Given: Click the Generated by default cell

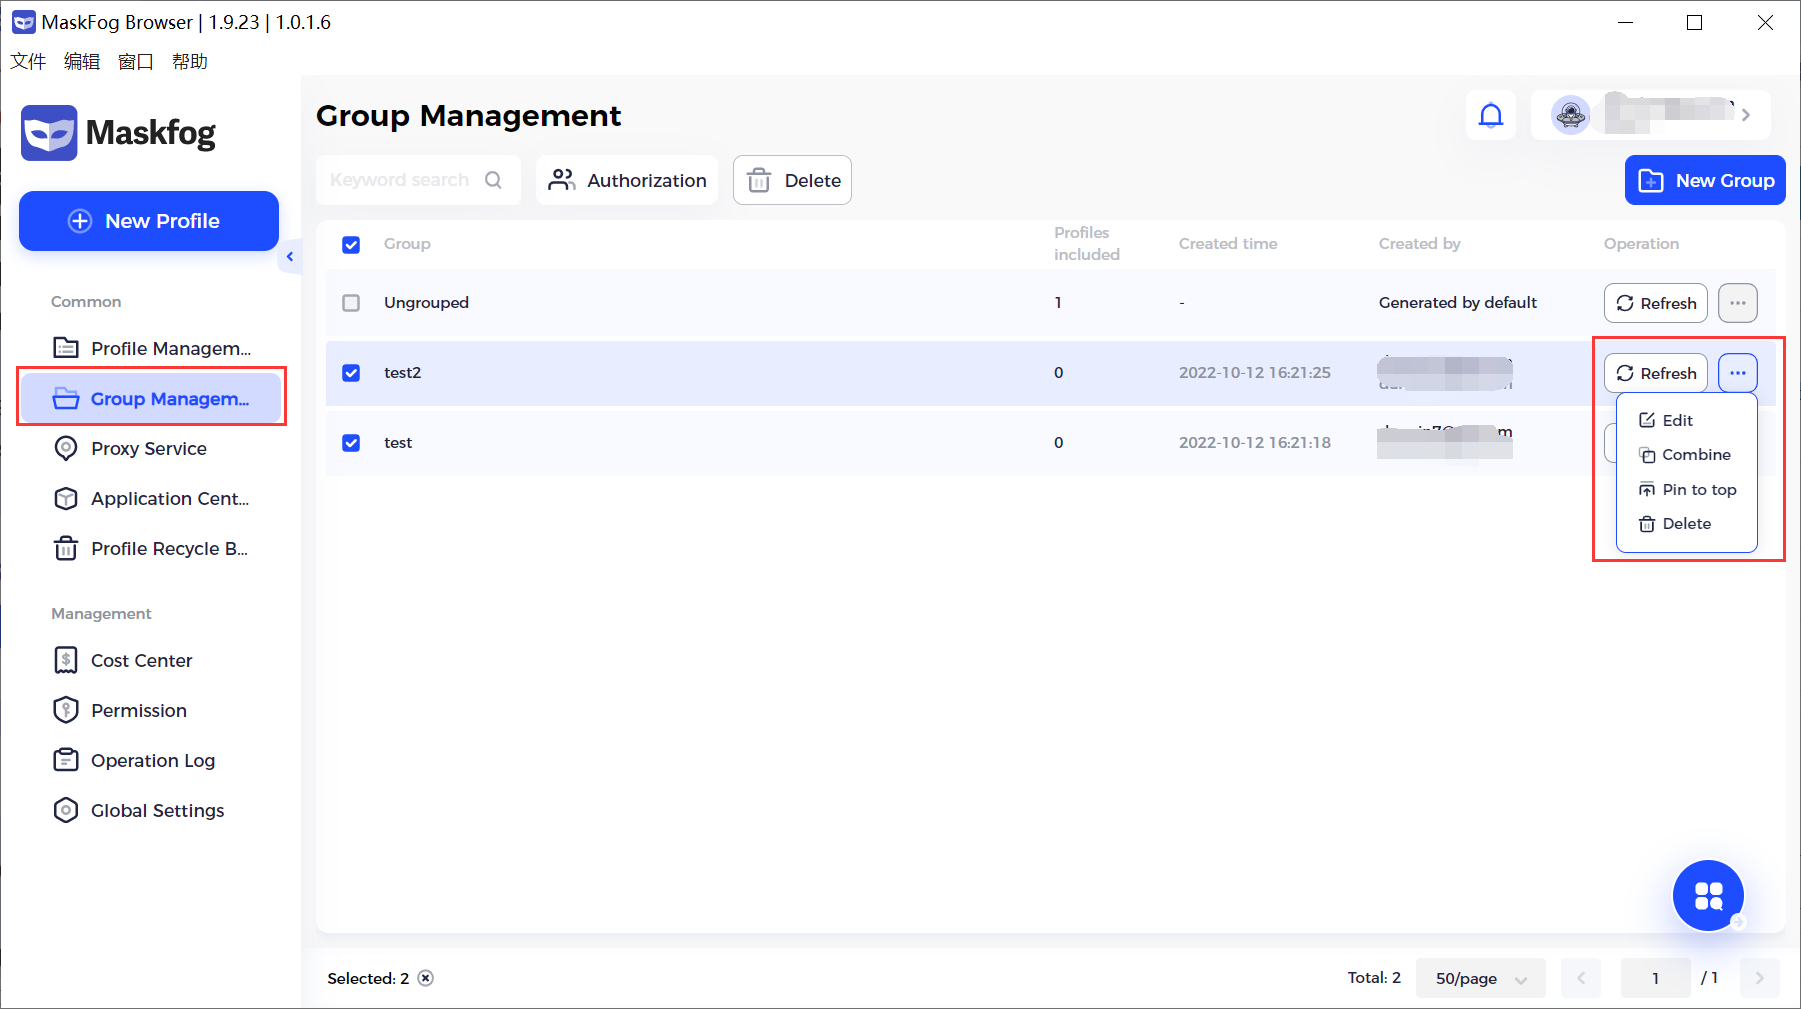Looking at the screenshot, I should [x=1457, y=303].
